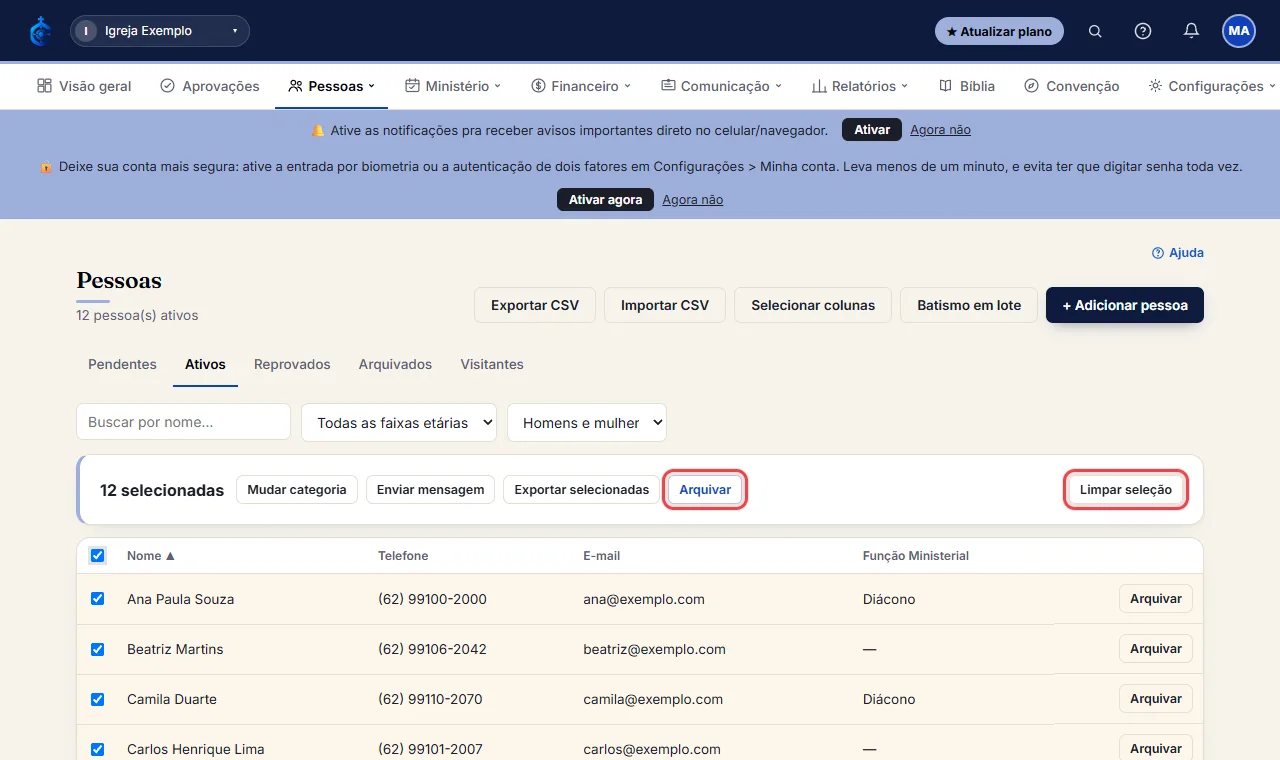
Task: Go to Aprovações check-circle item
Action: pos(167,86)
